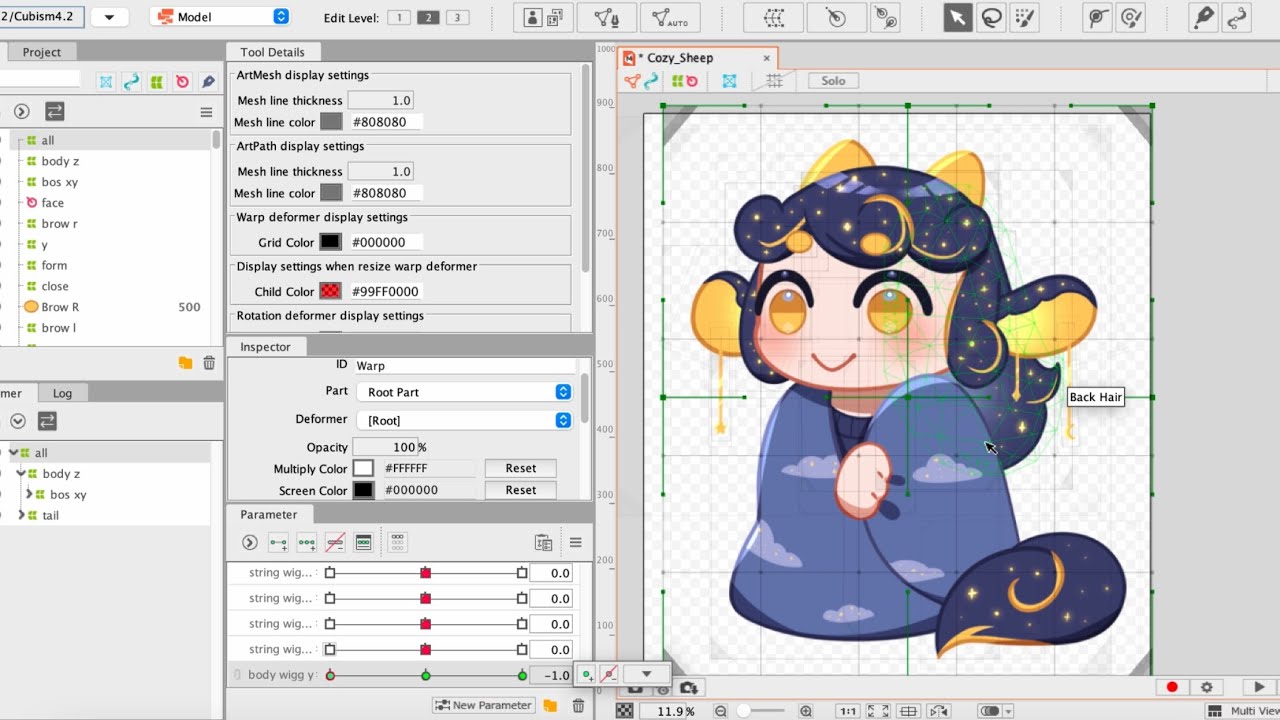Add two keys to parameter
Screen dimensions: 1280x720
(x=278, y=543)
